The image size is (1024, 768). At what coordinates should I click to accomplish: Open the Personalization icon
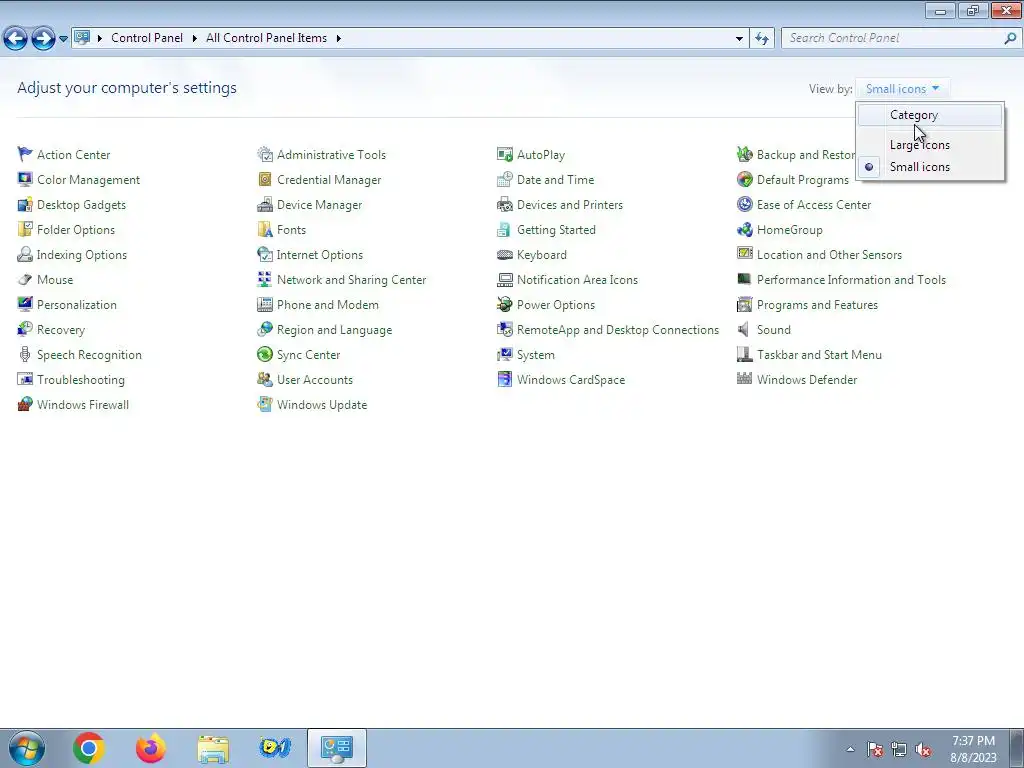[25, 304]
